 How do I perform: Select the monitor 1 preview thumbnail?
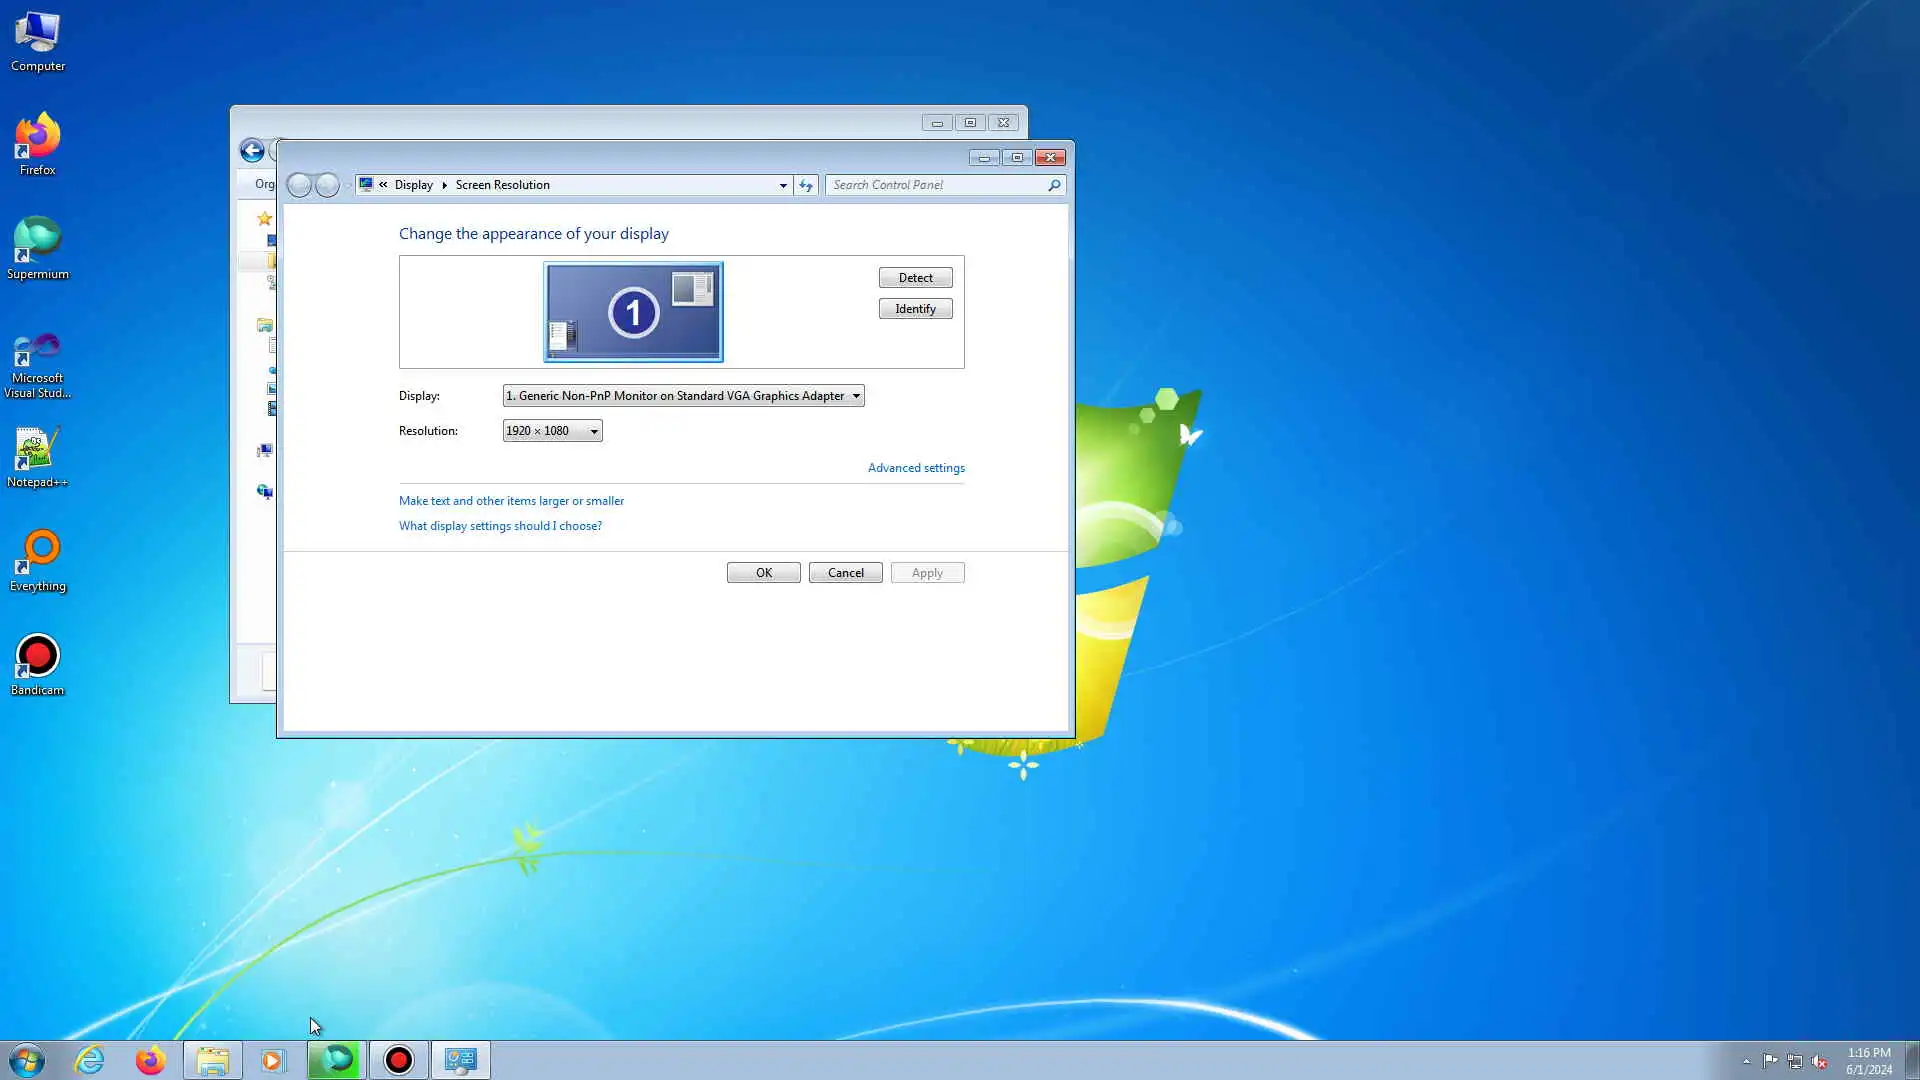click(x=633, y=312)
